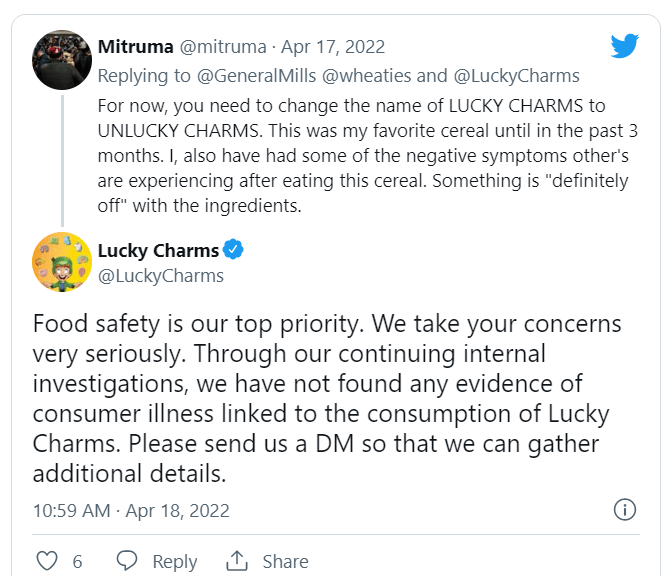668x576 pixels.
Task: Click the Mitruma display name
Action: click(137, 47)
